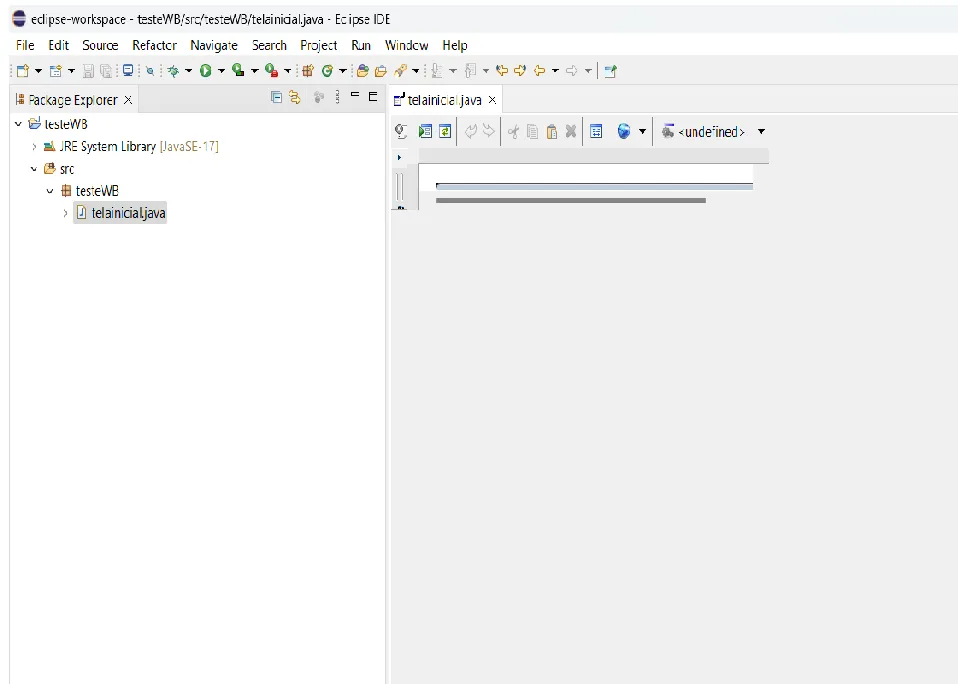This screenshot has height=684, width=958.
Task: Expand the telainicial.java tree node
Action: (x=65, y=213)
